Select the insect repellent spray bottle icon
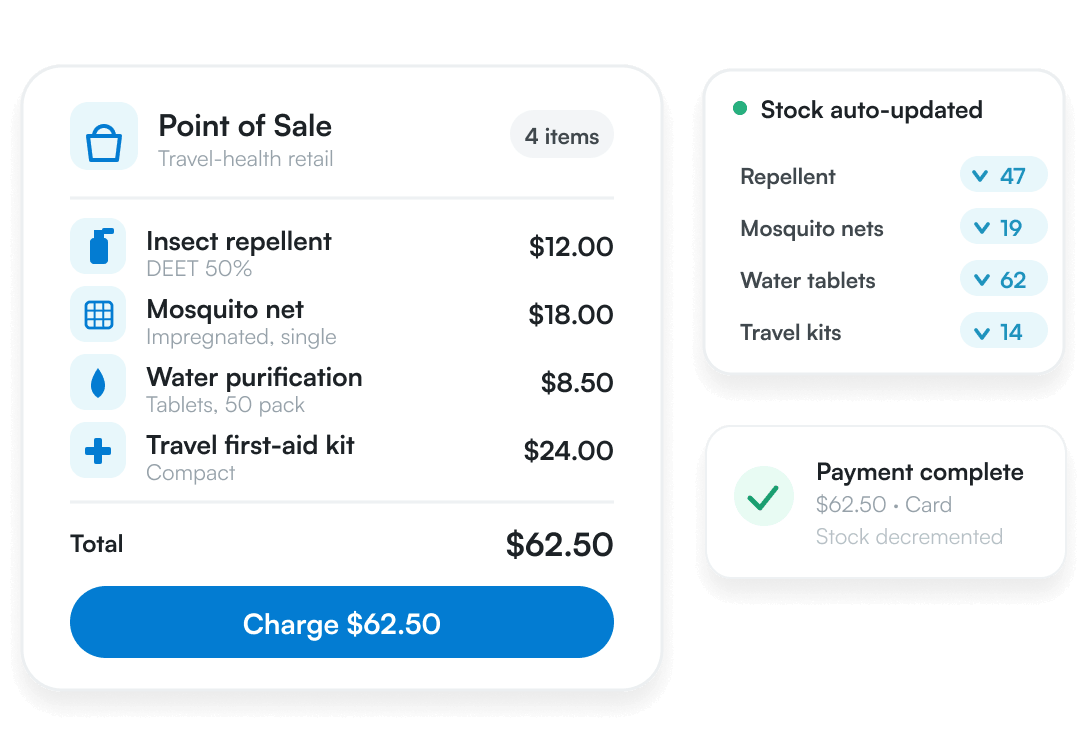 pos(98,246)
